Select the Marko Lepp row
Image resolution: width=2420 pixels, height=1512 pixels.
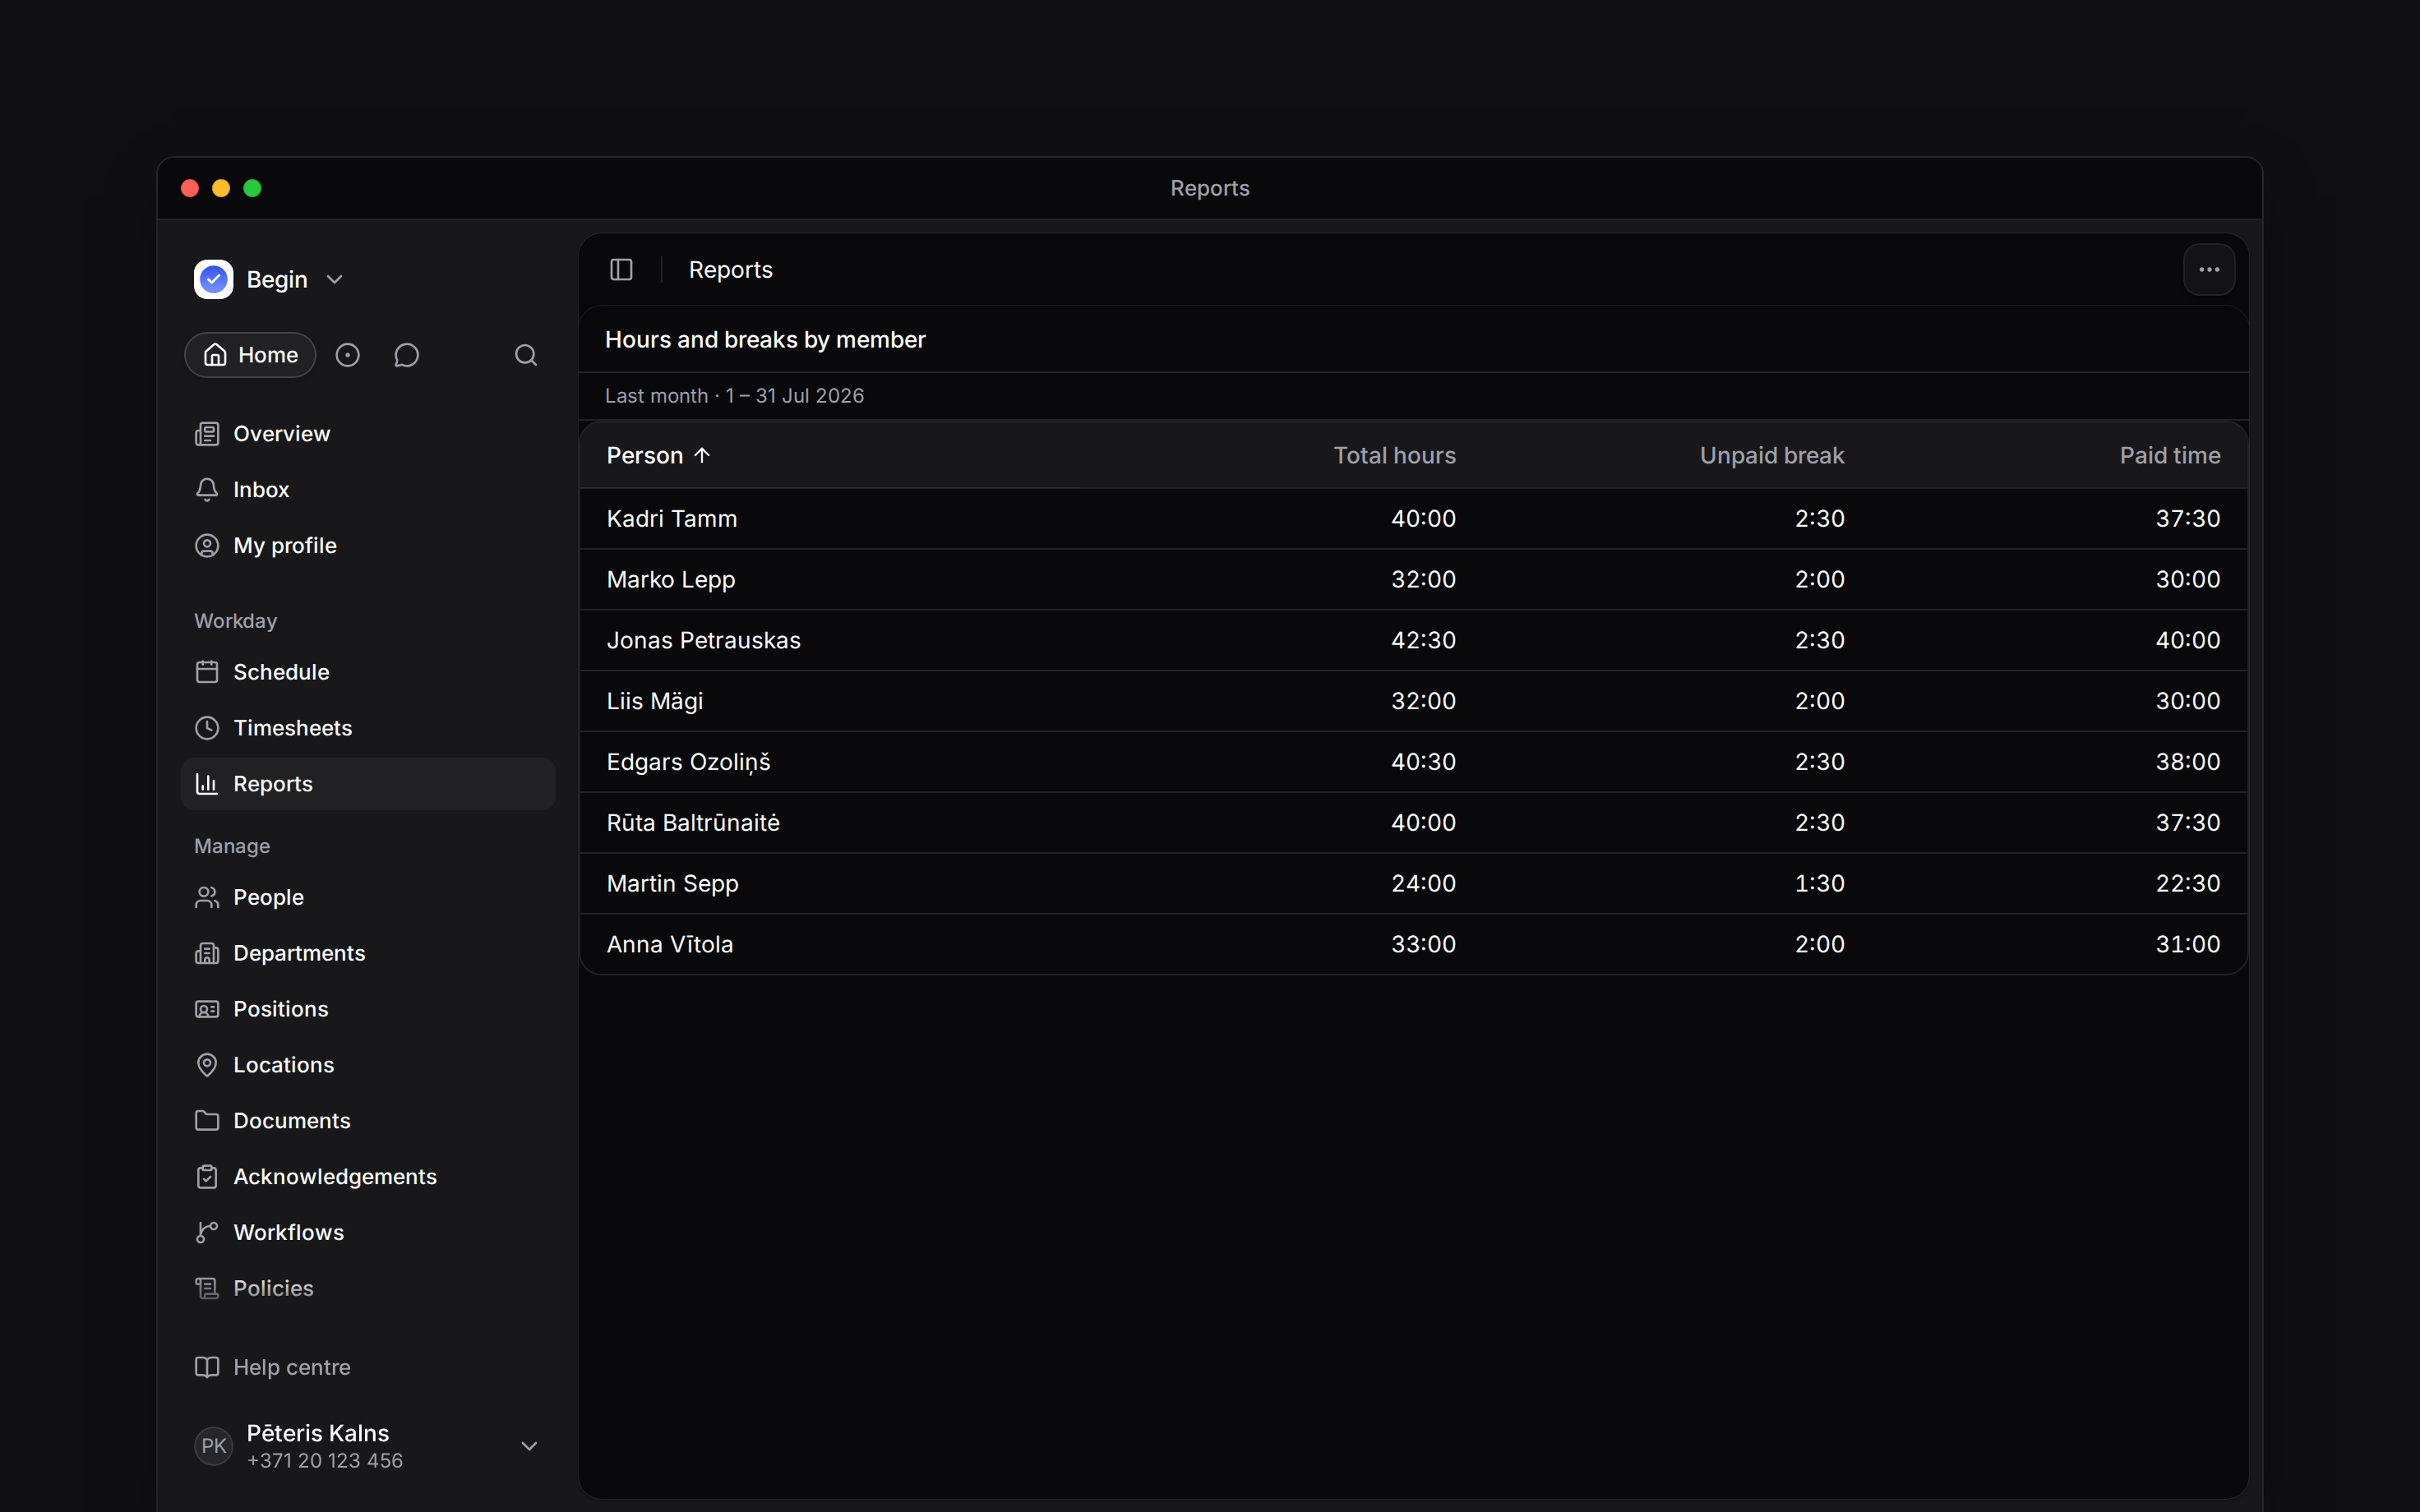pyautogui.click(x=1413, y=579)
